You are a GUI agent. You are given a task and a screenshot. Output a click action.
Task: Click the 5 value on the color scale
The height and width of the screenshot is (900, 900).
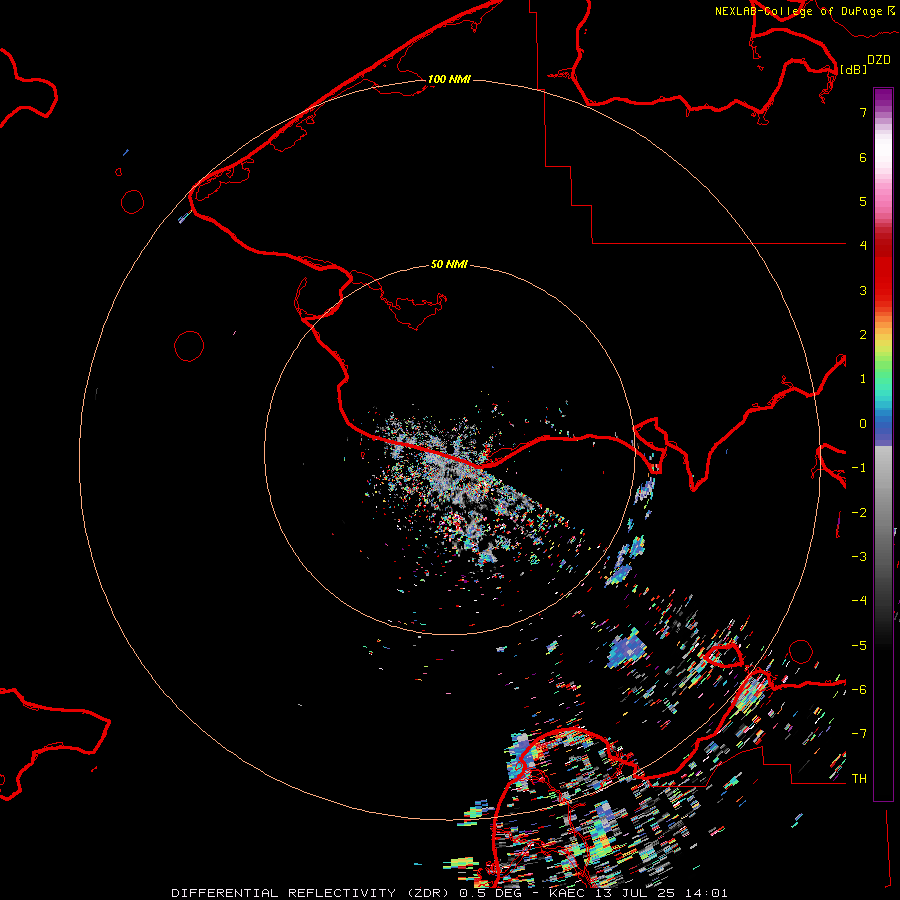click(x=863, y=201)
